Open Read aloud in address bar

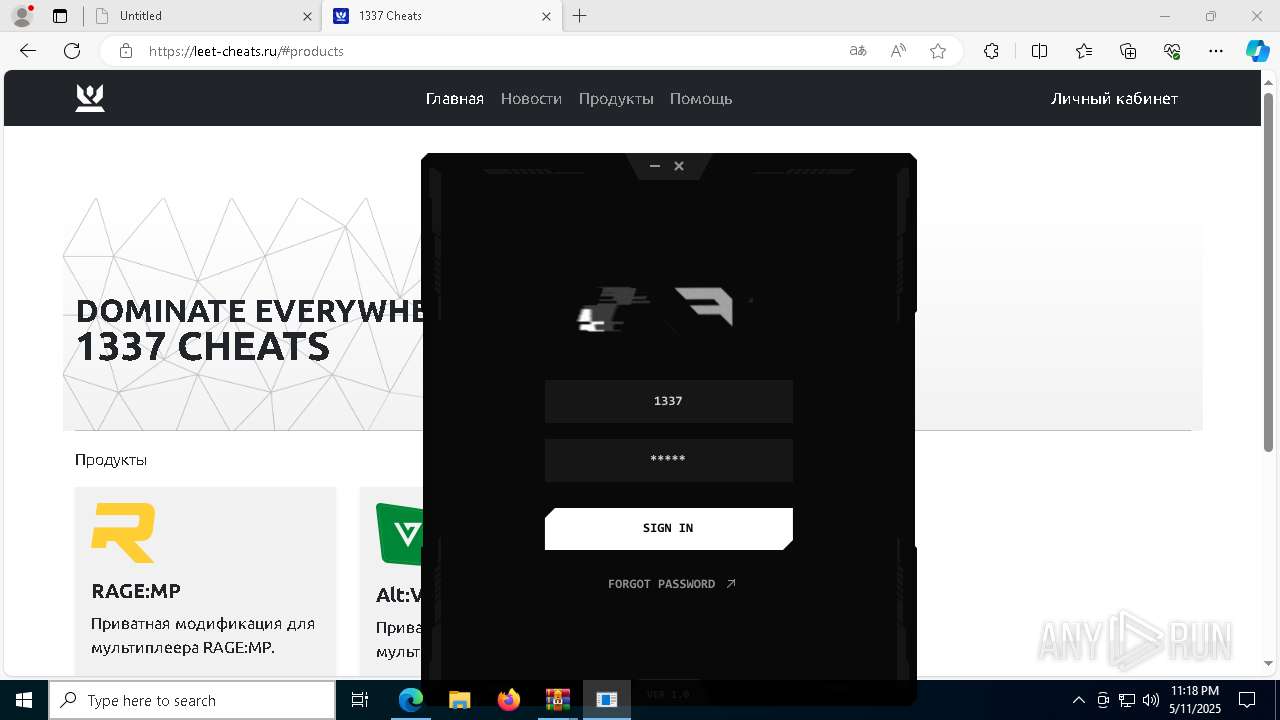coord(898,51)
